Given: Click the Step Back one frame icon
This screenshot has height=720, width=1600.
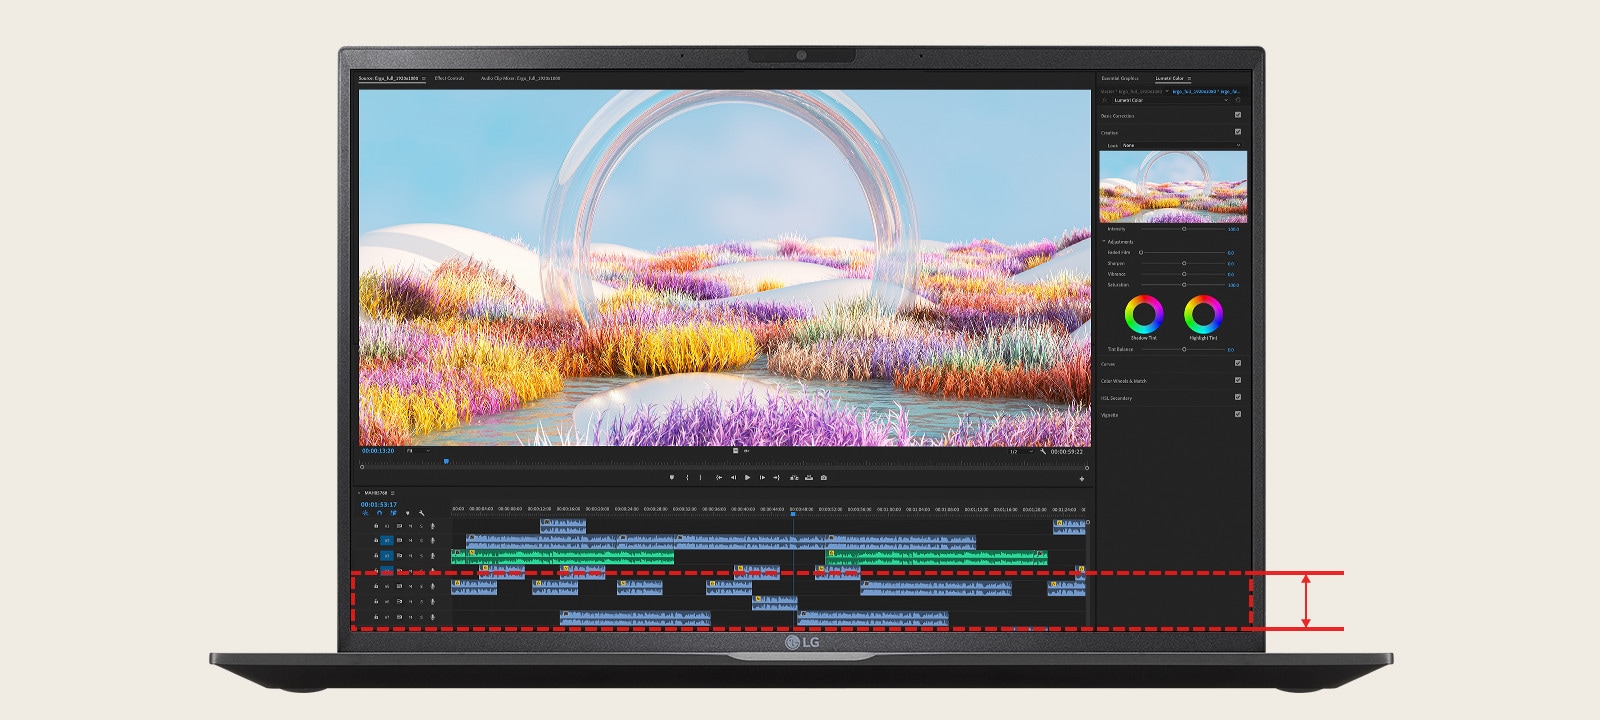Looking at the screenshot, I should coord(732,478).
